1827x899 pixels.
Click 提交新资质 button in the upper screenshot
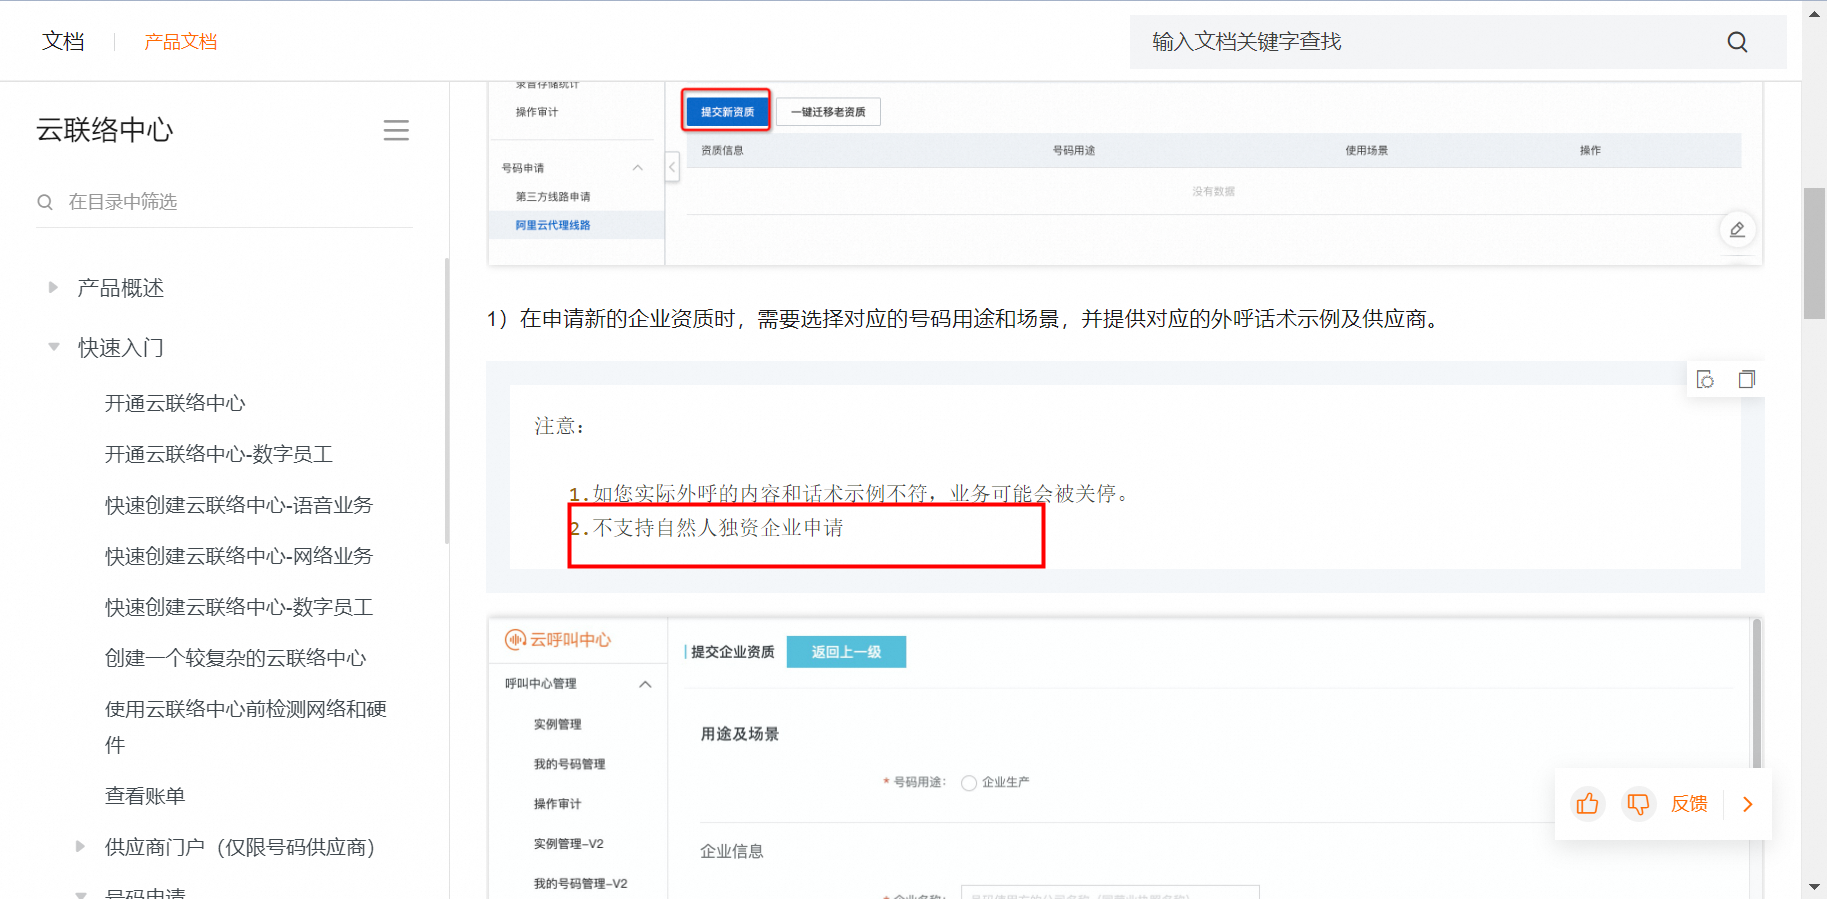tap(727, 111)
